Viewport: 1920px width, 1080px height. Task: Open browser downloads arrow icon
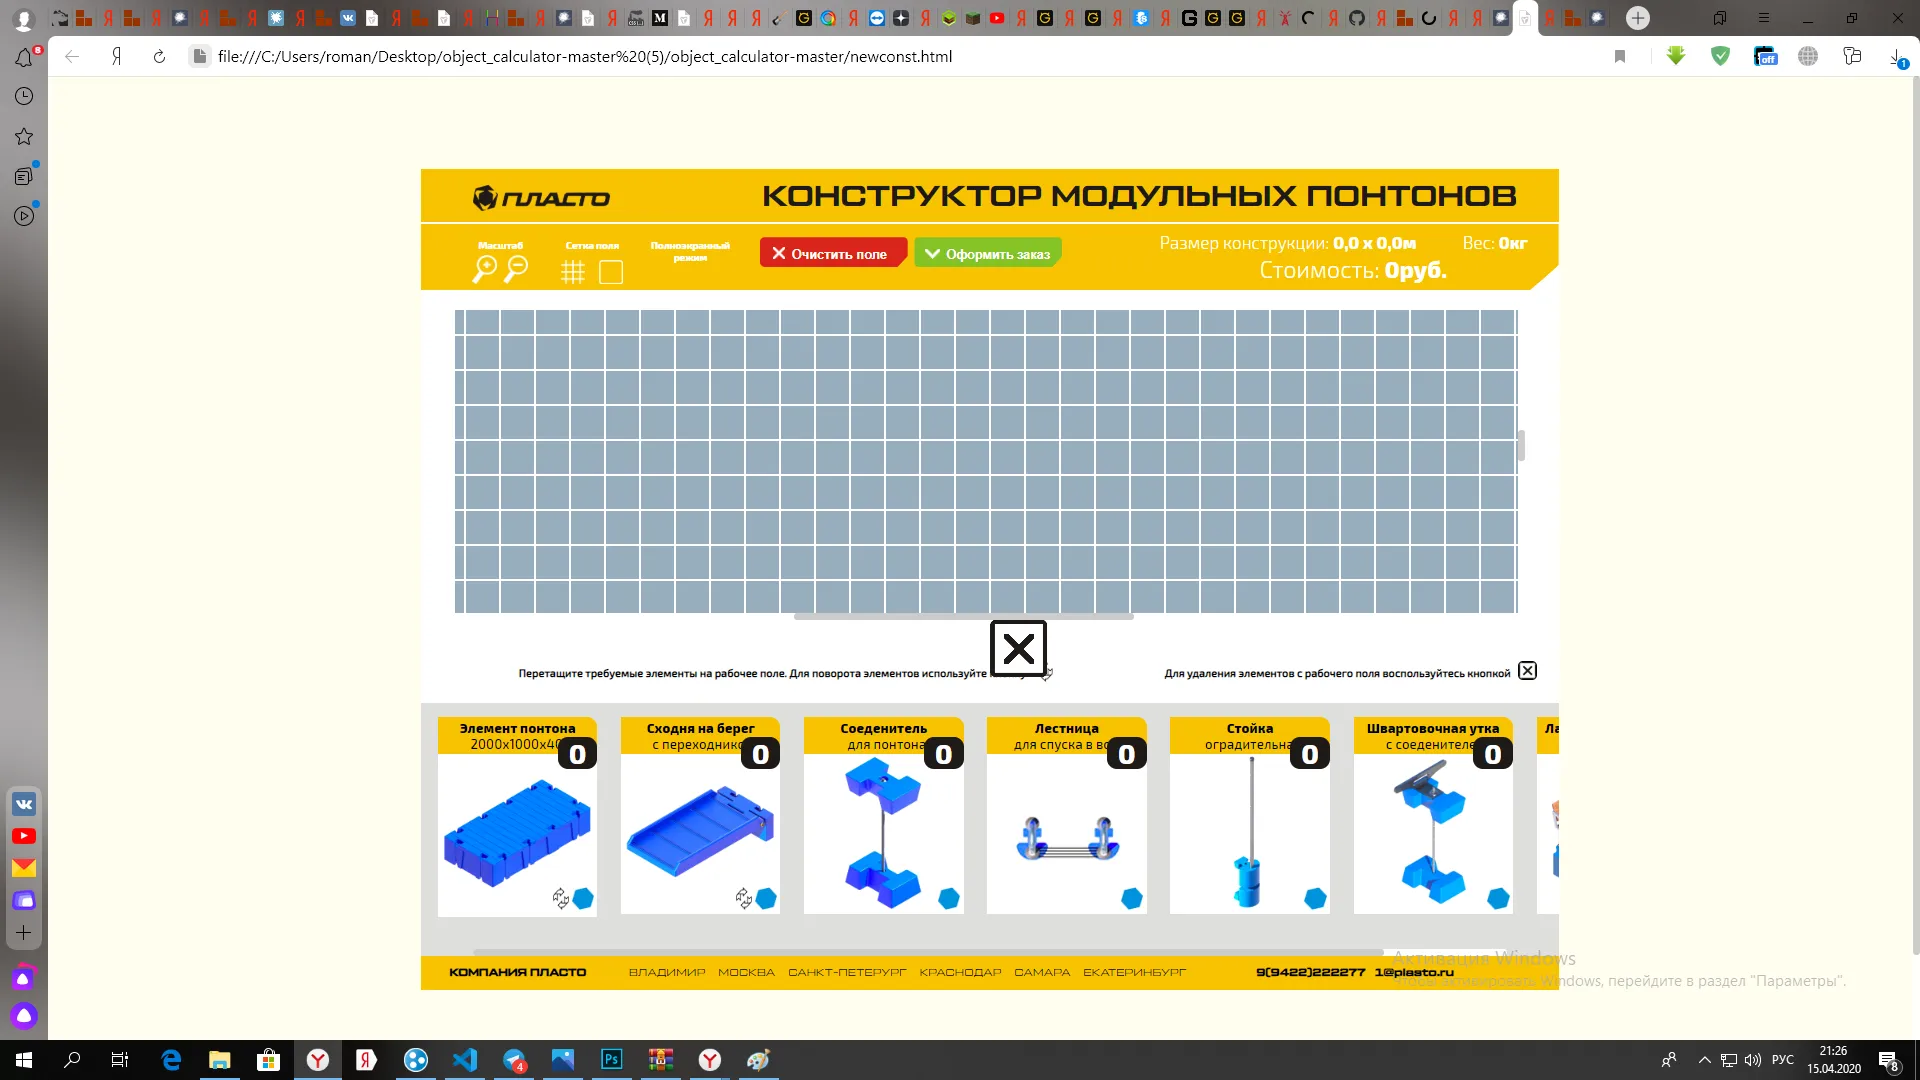[x=1897, y=57]
